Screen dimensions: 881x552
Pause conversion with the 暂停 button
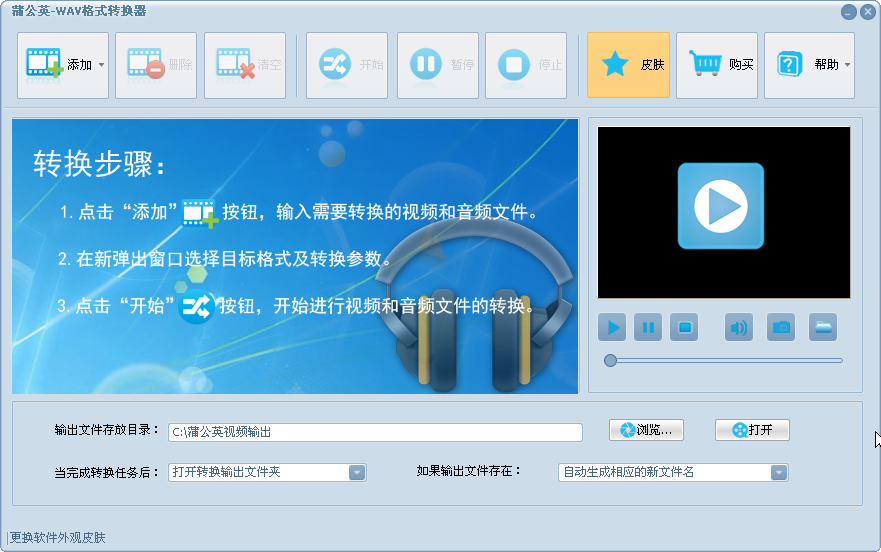coord(438,65)
